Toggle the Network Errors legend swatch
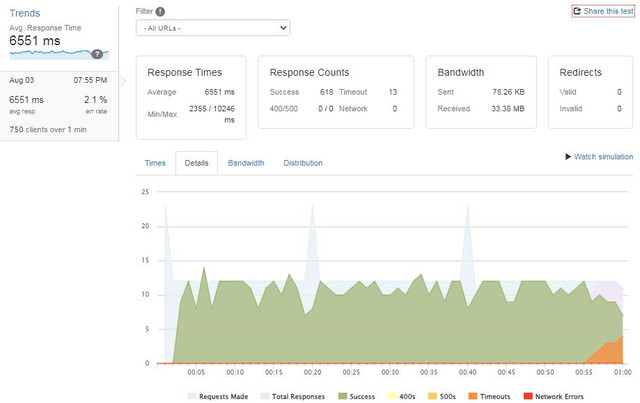 tap(528, 396)
